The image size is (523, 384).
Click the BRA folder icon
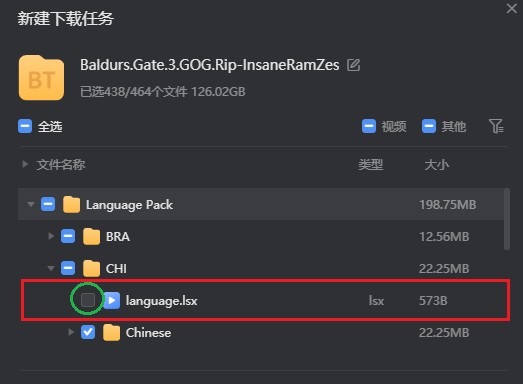(91, 236)
